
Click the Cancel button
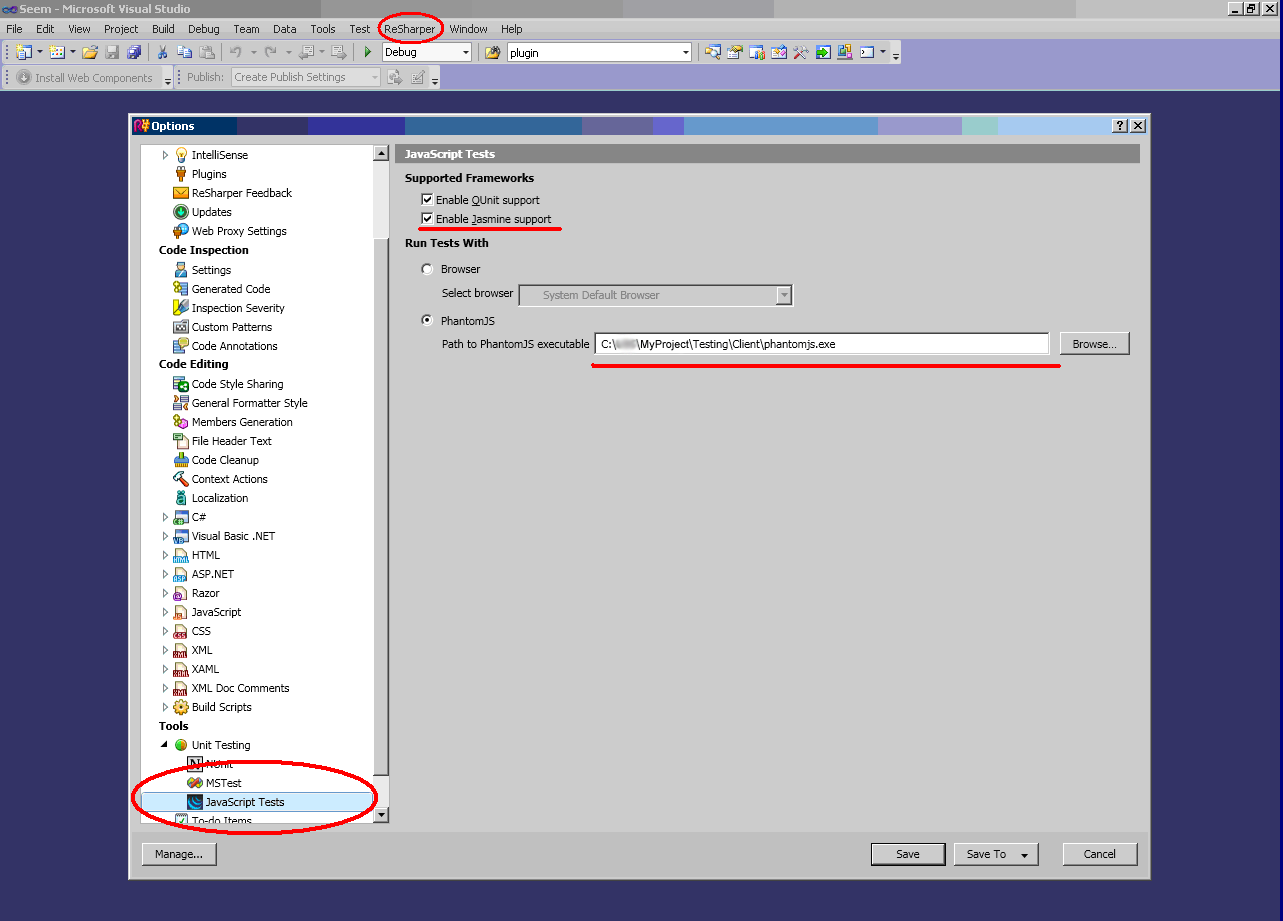point(1100,854)
